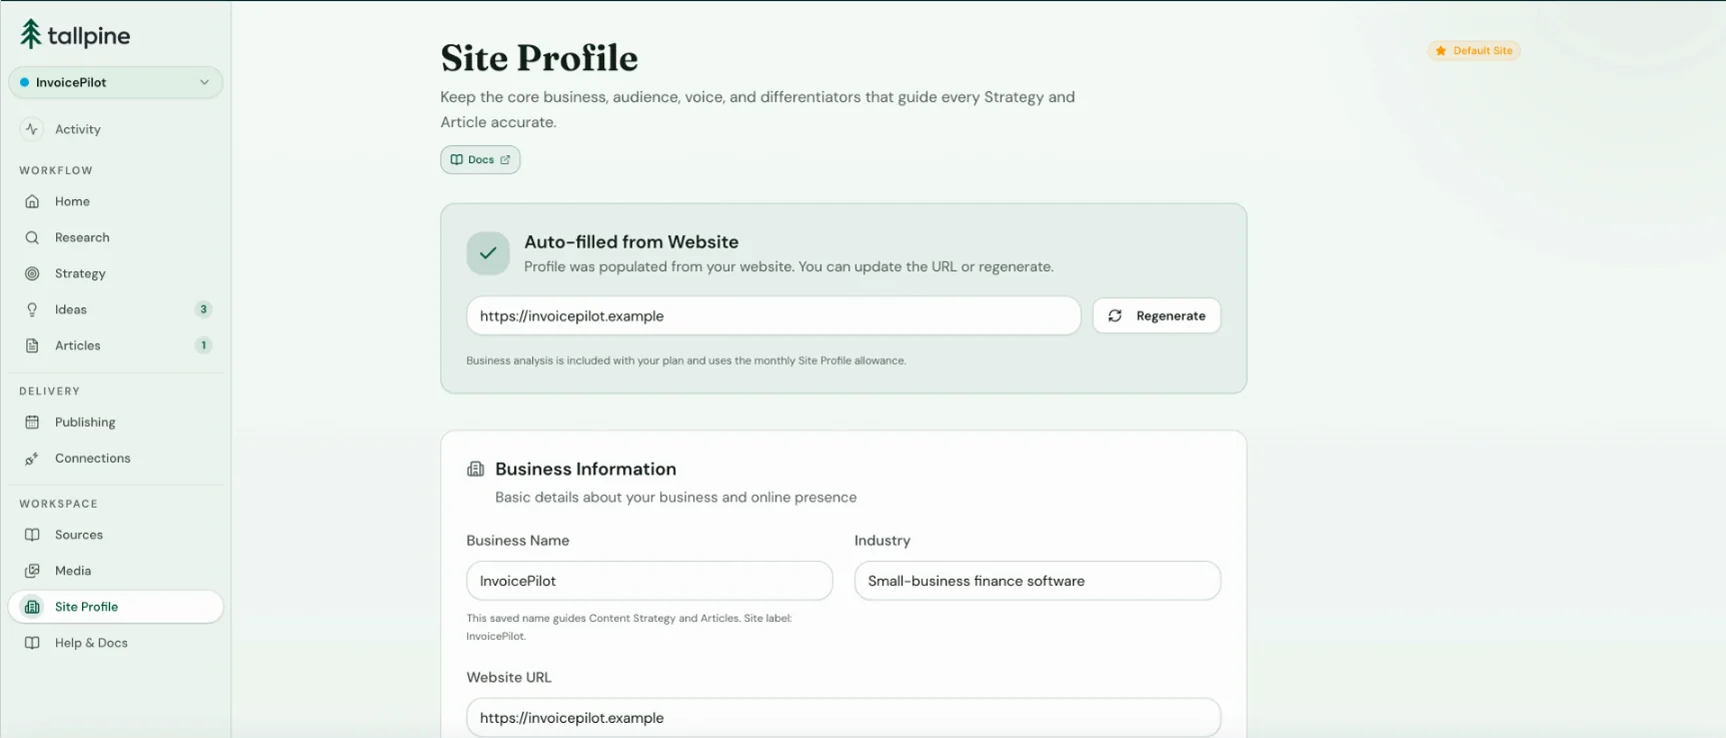The image size is (1726, 738).
Task: Open the Ideas lightbulb icon
Action: (32, 309)
